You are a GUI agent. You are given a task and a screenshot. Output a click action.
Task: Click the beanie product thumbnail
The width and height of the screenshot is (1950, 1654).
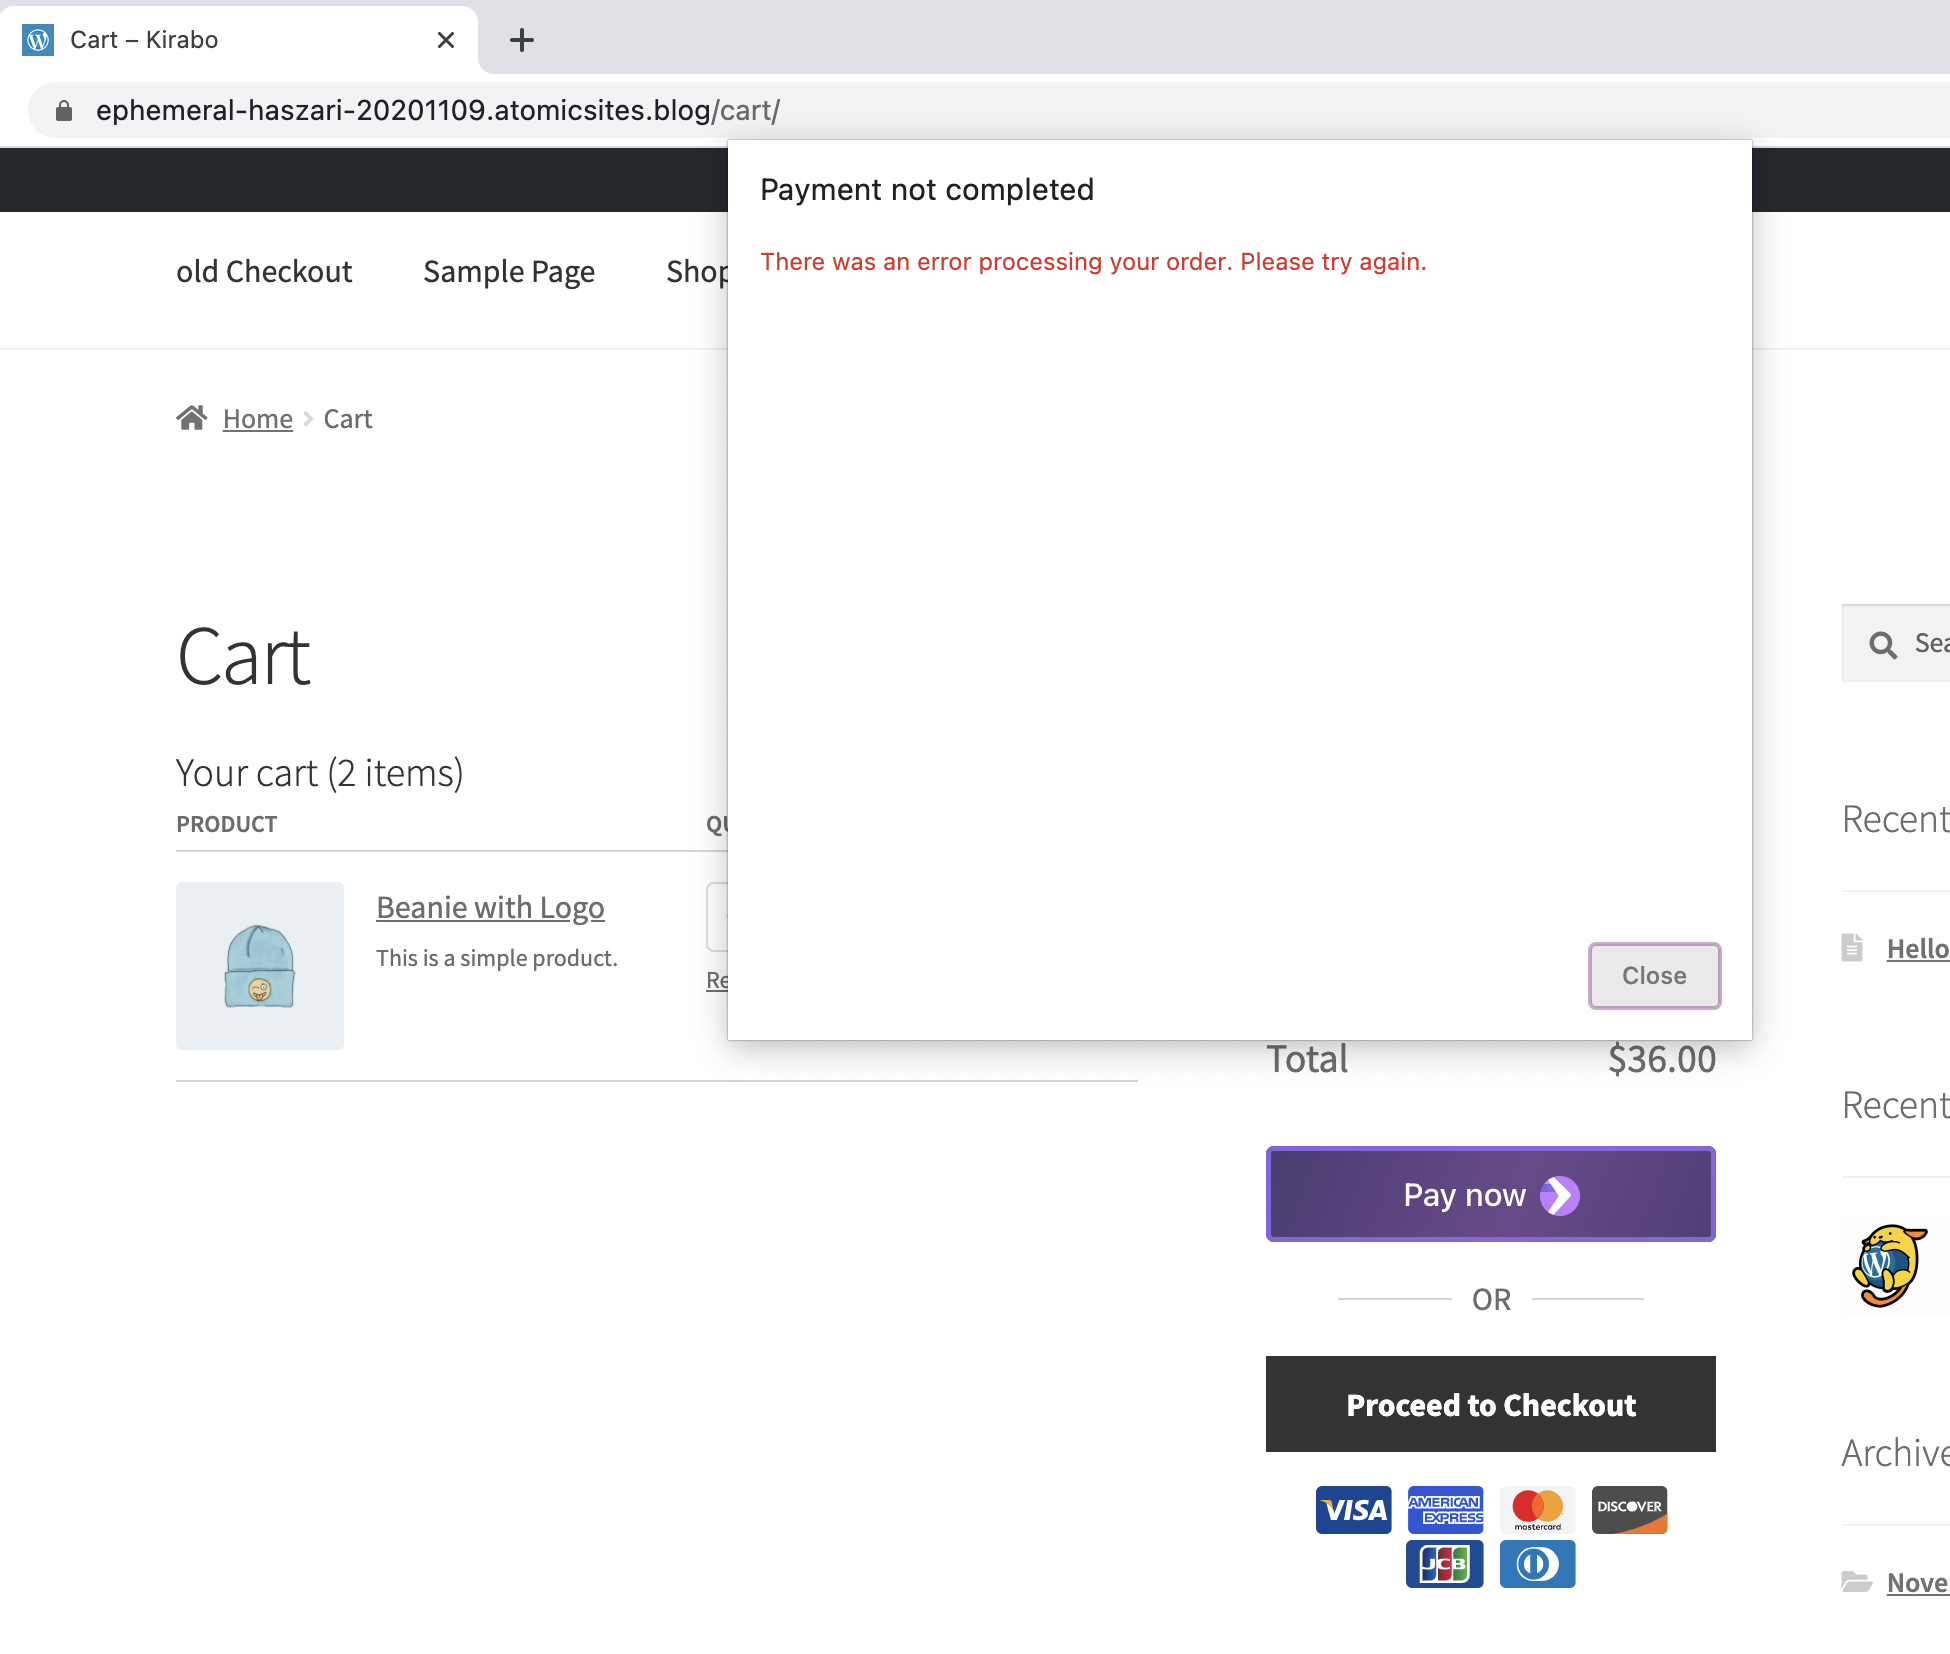click(260, 965)
